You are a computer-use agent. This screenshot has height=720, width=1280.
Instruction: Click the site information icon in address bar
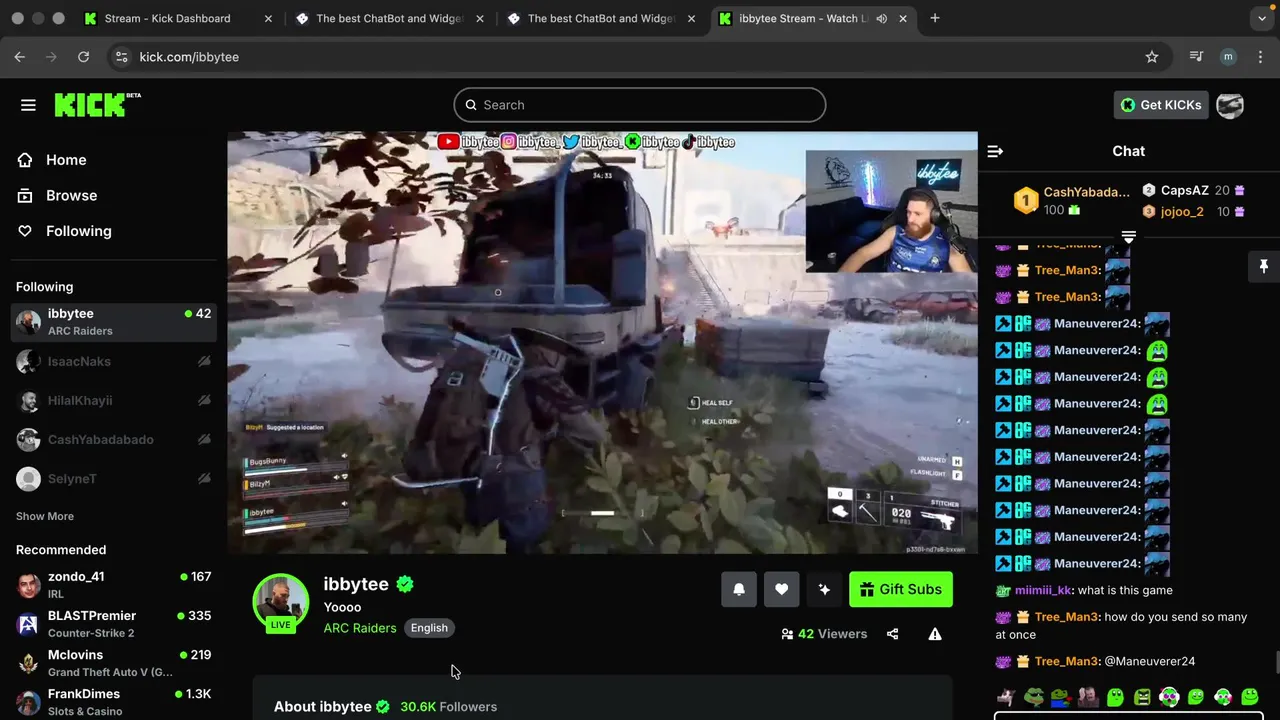pos(121,57)
